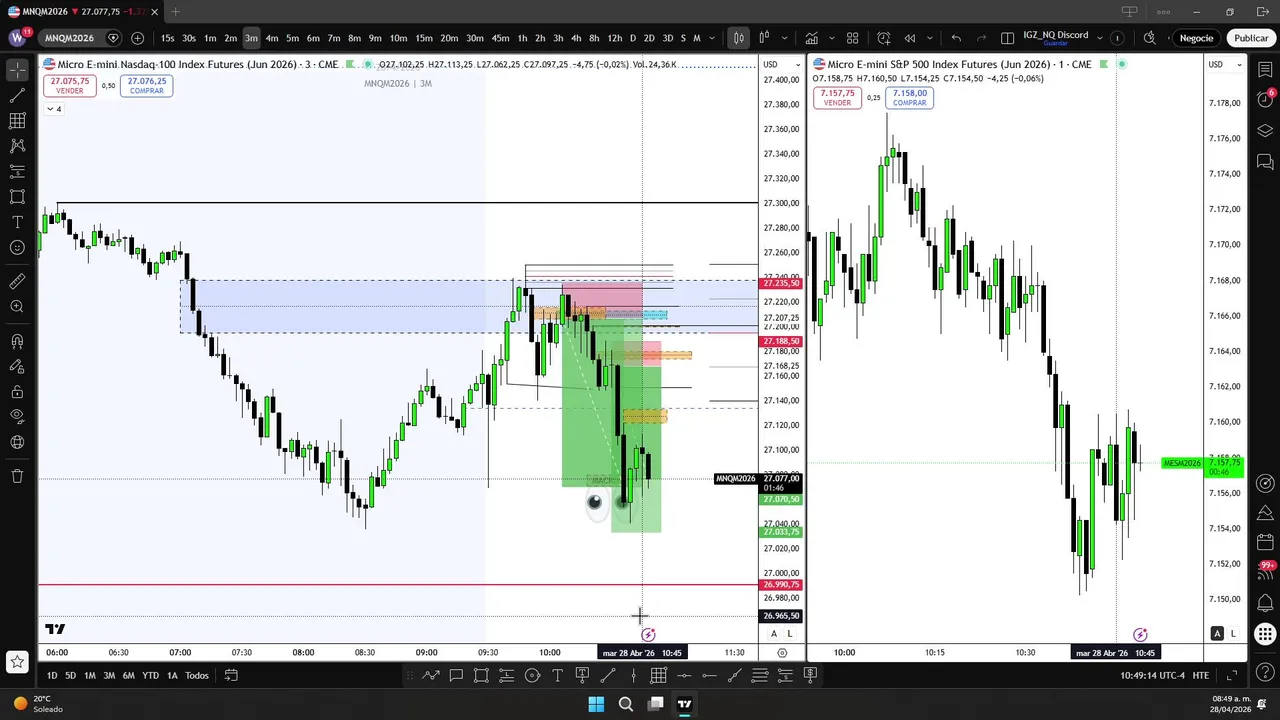1280x720 pixels.
Task: Switch to the 1m timeframe
Action: [x=210, y=38]
